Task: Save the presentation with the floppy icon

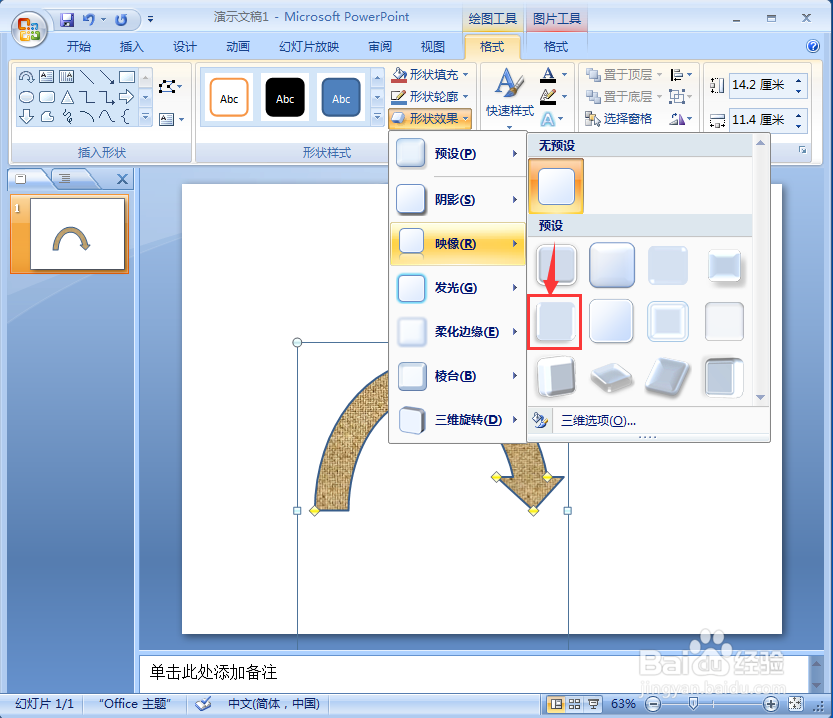Action: [67, 20]
